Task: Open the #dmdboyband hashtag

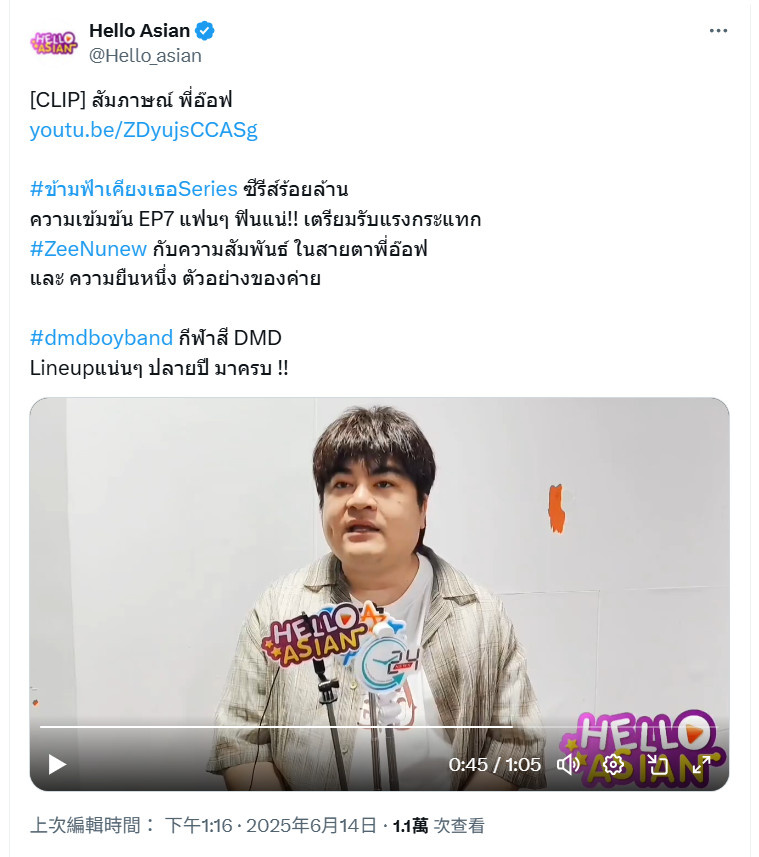Action: pyautogui.click(x=102, y=338)
